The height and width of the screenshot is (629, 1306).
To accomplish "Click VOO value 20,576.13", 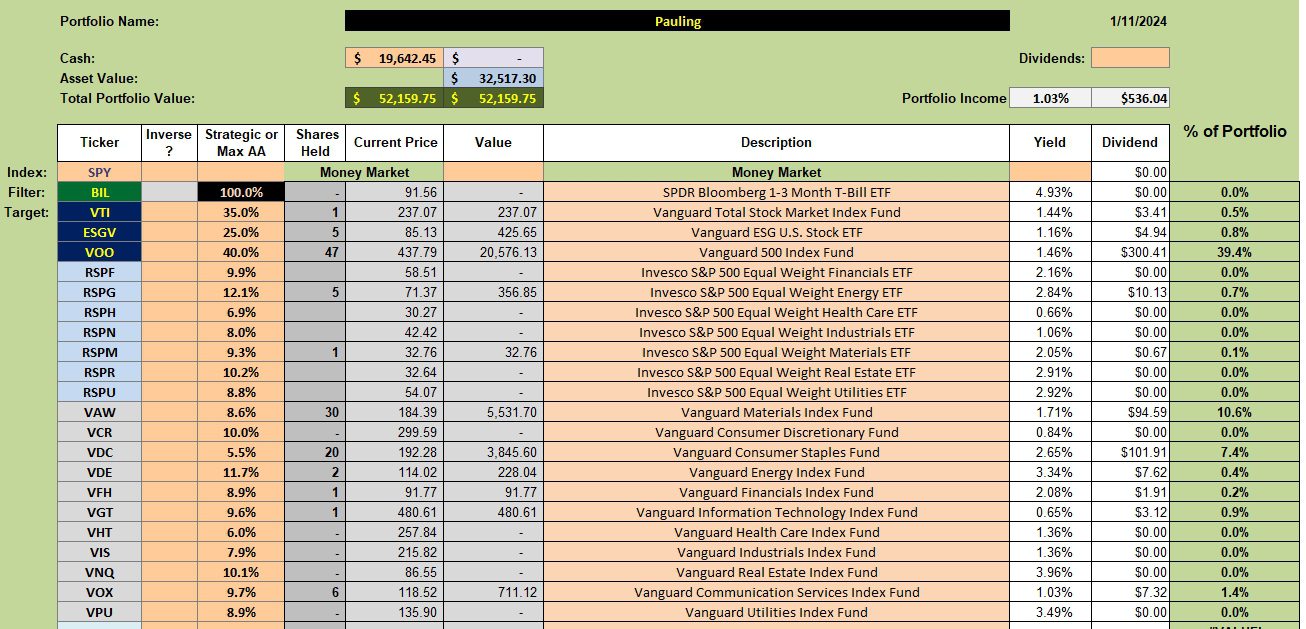I will coord(493,252).
